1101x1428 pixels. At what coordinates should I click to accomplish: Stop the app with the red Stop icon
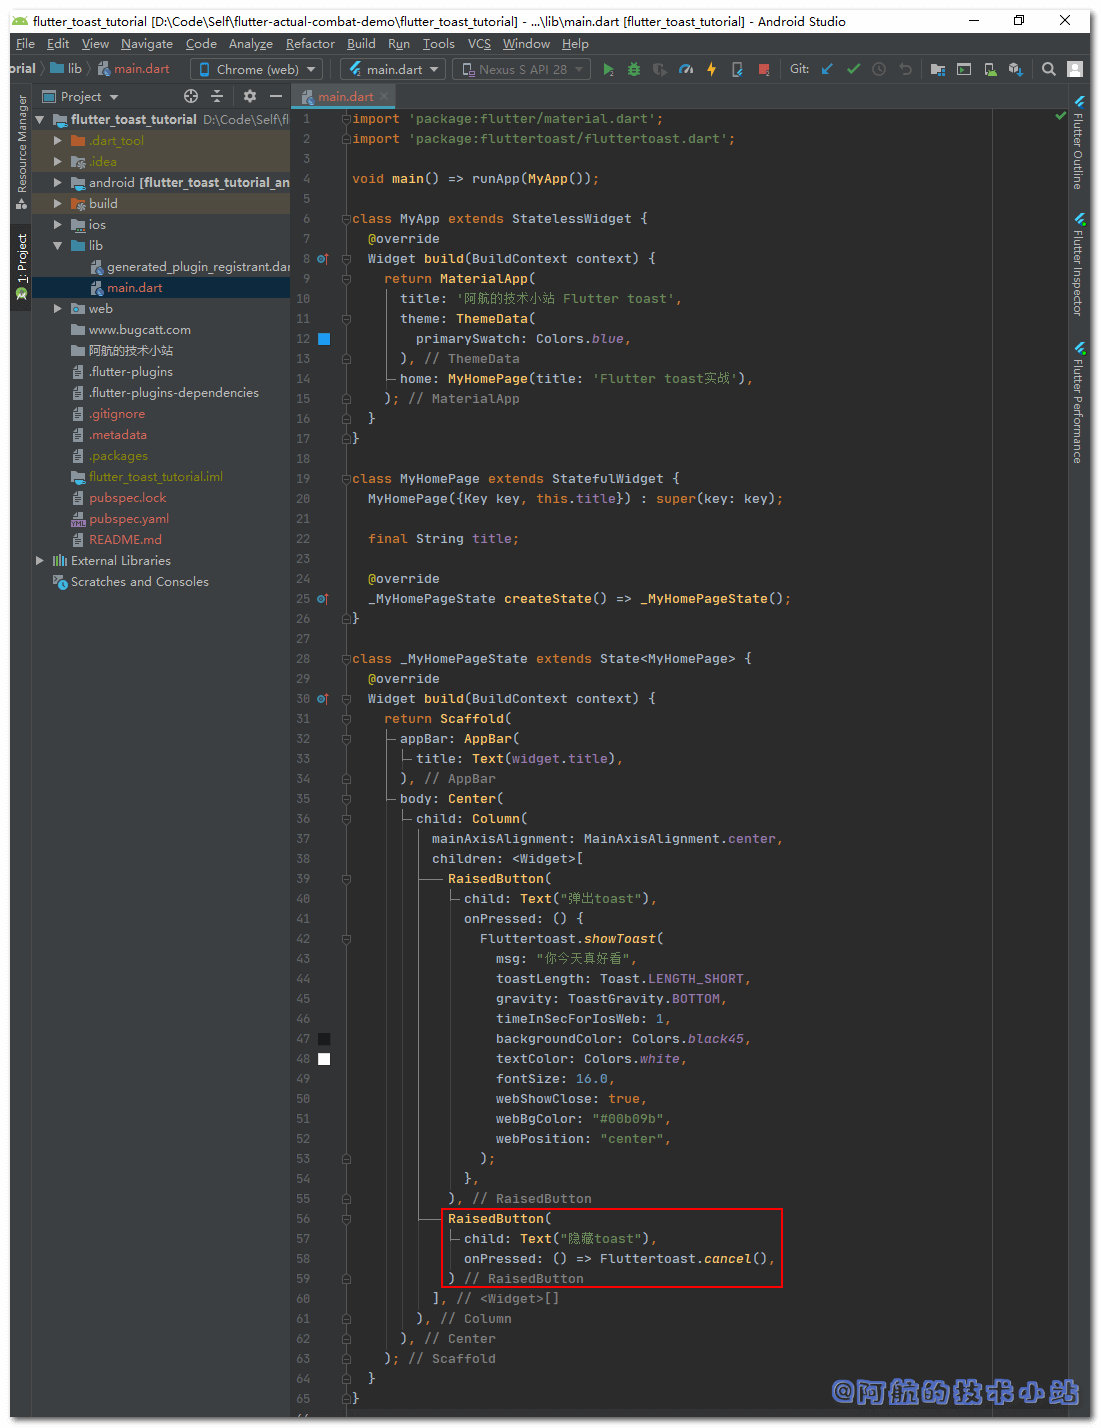click(764, 69)
